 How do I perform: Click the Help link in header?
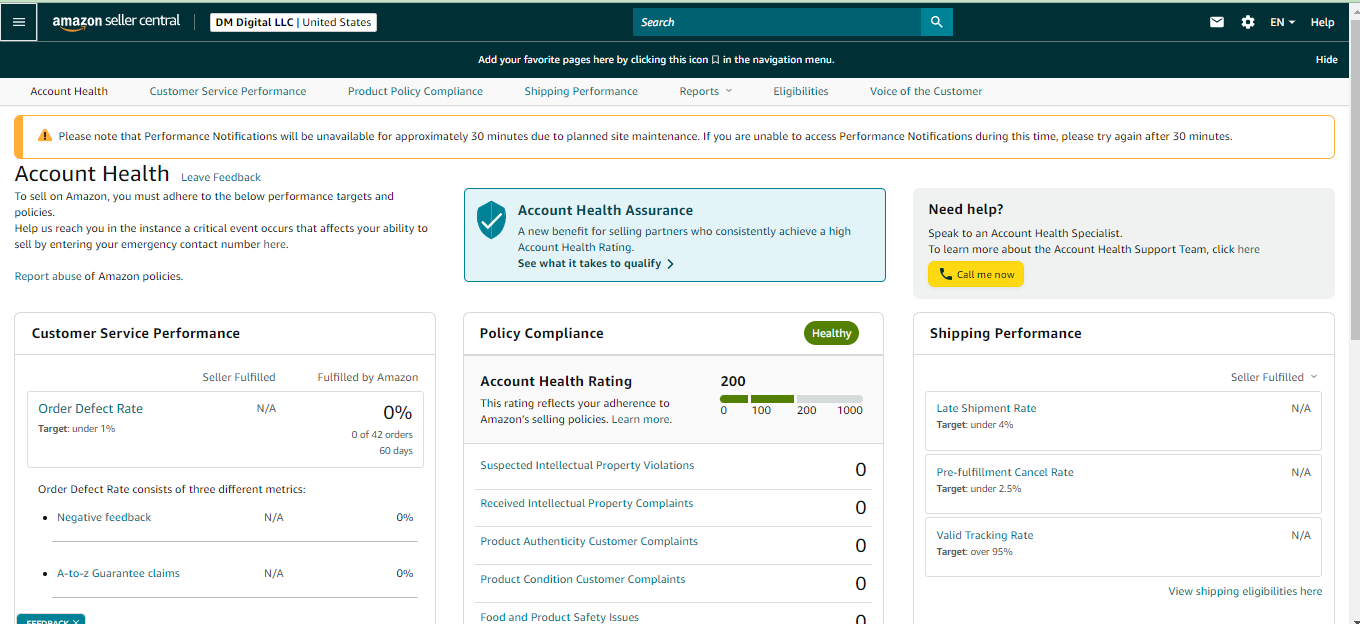tap(1322, 22)
